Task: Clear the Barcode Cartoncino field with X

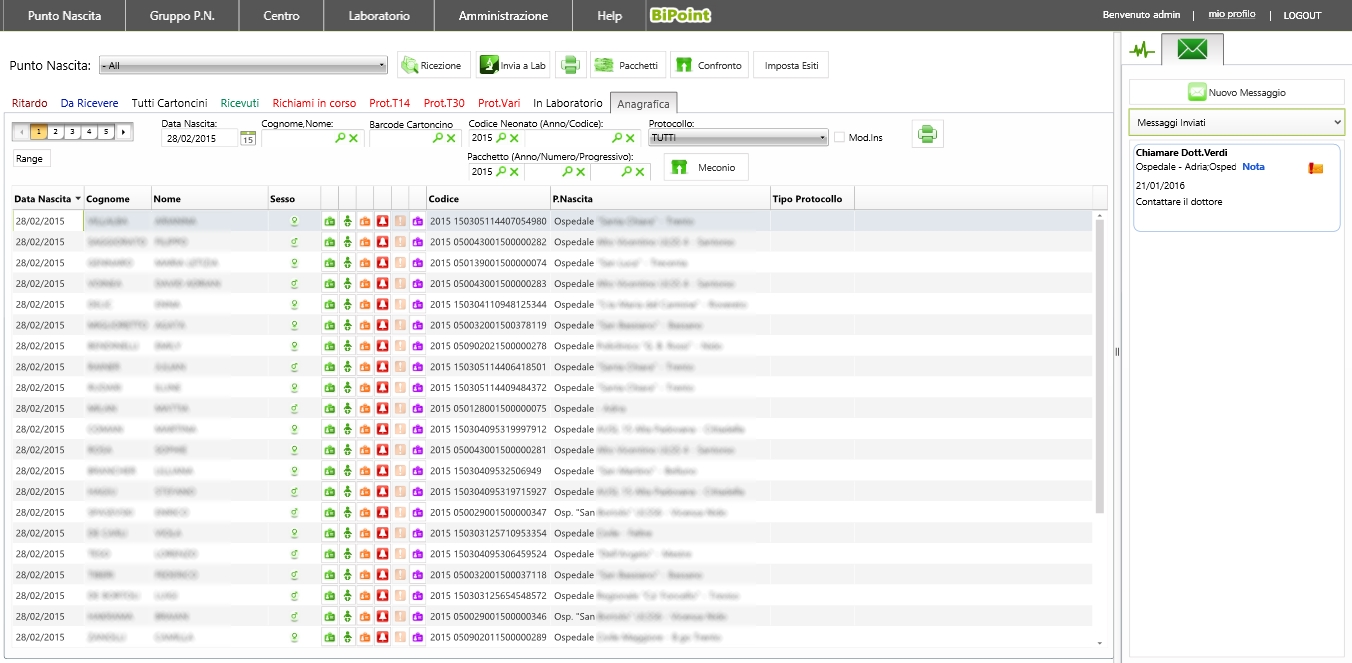Action: point(450,138)
